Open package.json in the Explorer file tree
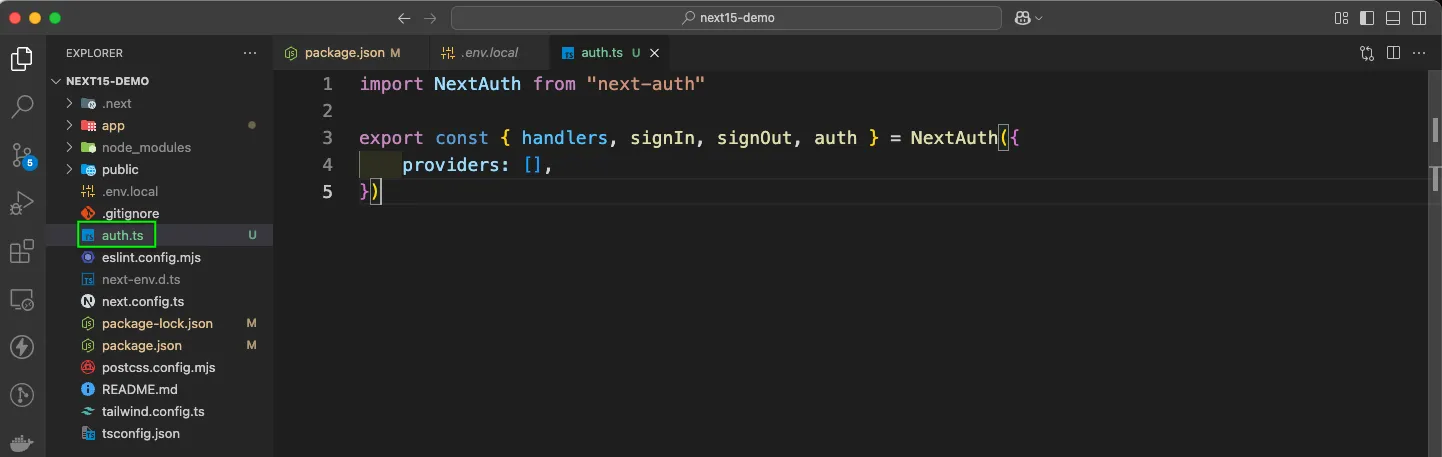 click(160, 345)
